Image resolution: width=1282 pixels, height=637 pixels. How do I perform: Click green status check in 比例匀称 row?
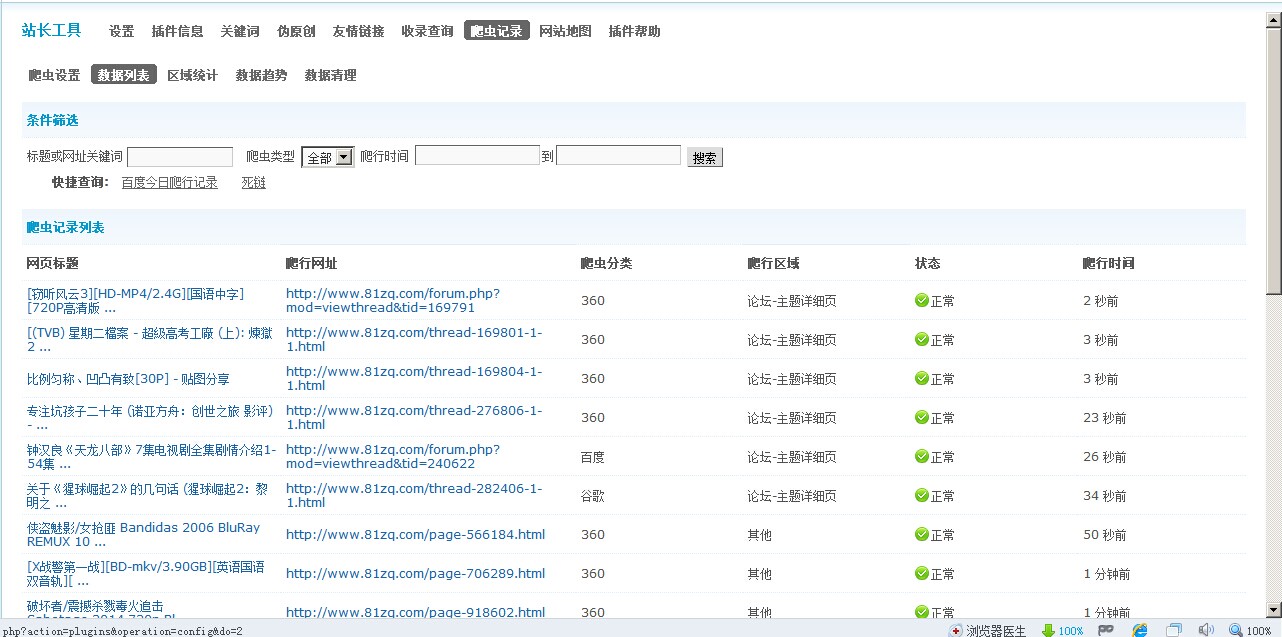(922, 378)
